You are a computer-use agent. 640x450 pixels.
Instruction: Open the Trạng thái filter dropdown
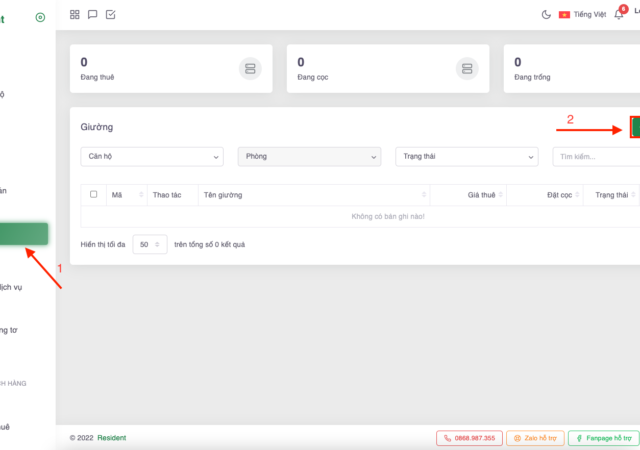tap(466, 157)
